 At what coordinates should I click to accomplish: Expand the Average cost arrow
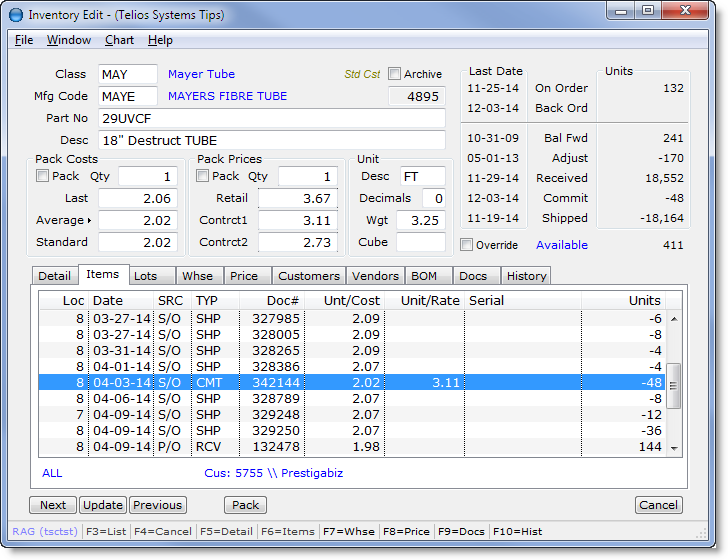pos(88,220)
